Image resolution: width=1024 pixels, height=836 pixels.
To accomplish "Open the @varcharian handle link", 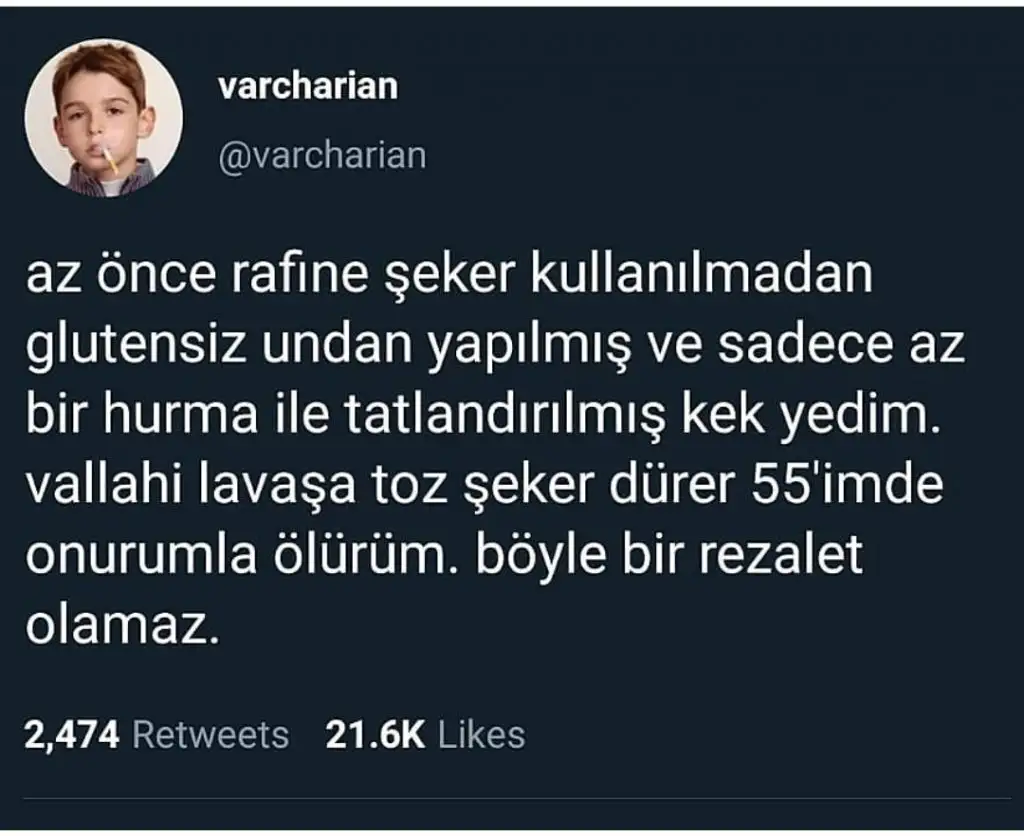I will (x=323, y=156).
